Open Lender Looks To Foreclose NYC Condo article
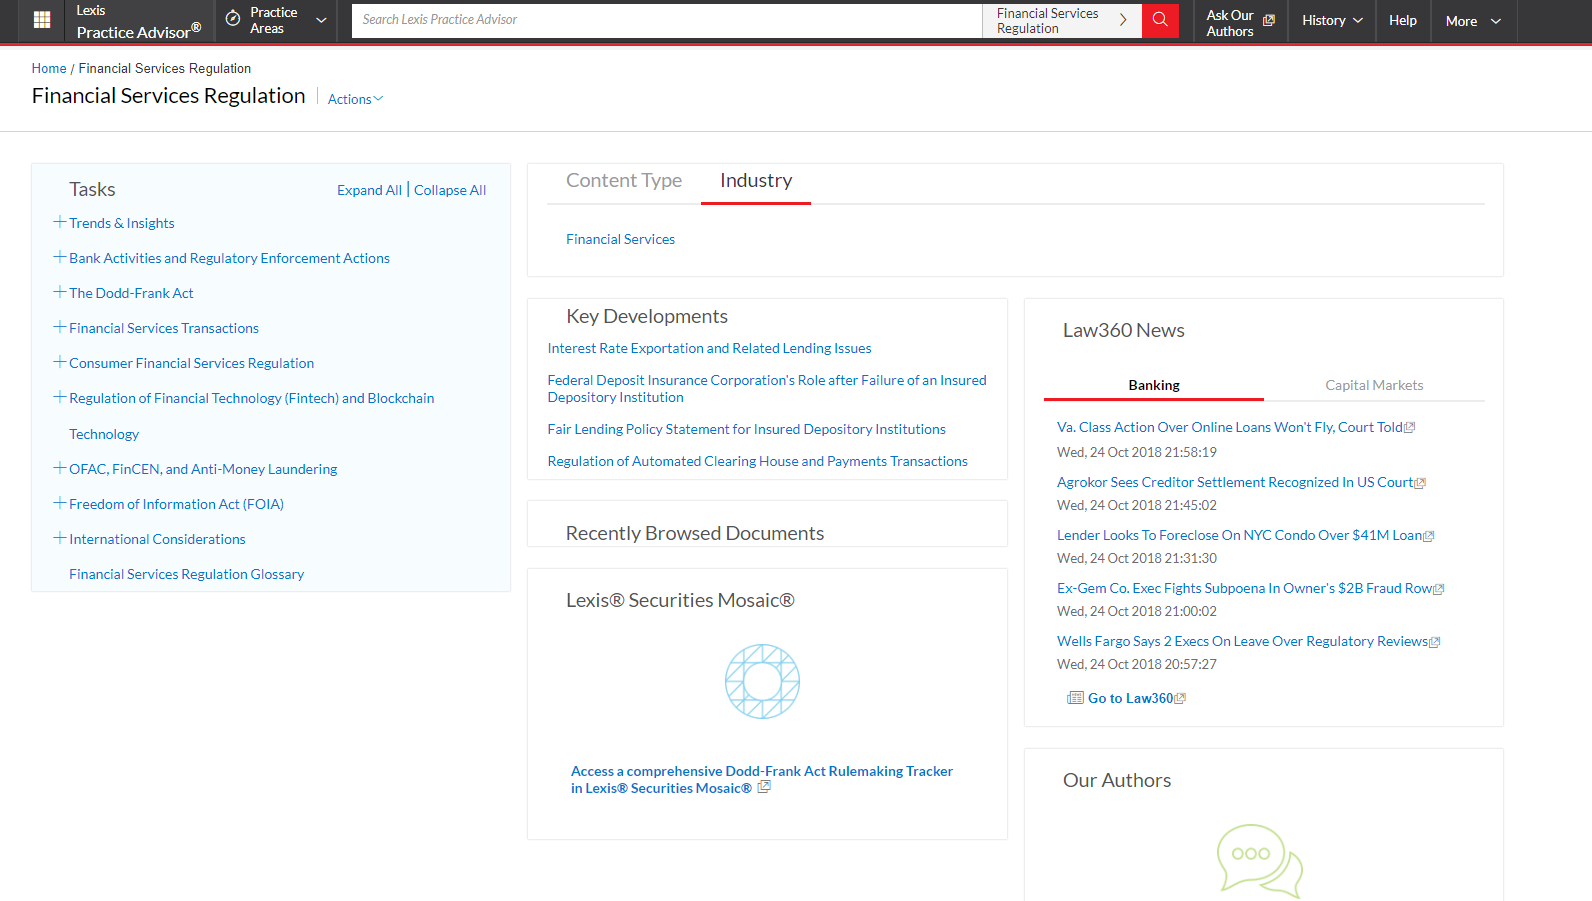 coord(1240,535)
